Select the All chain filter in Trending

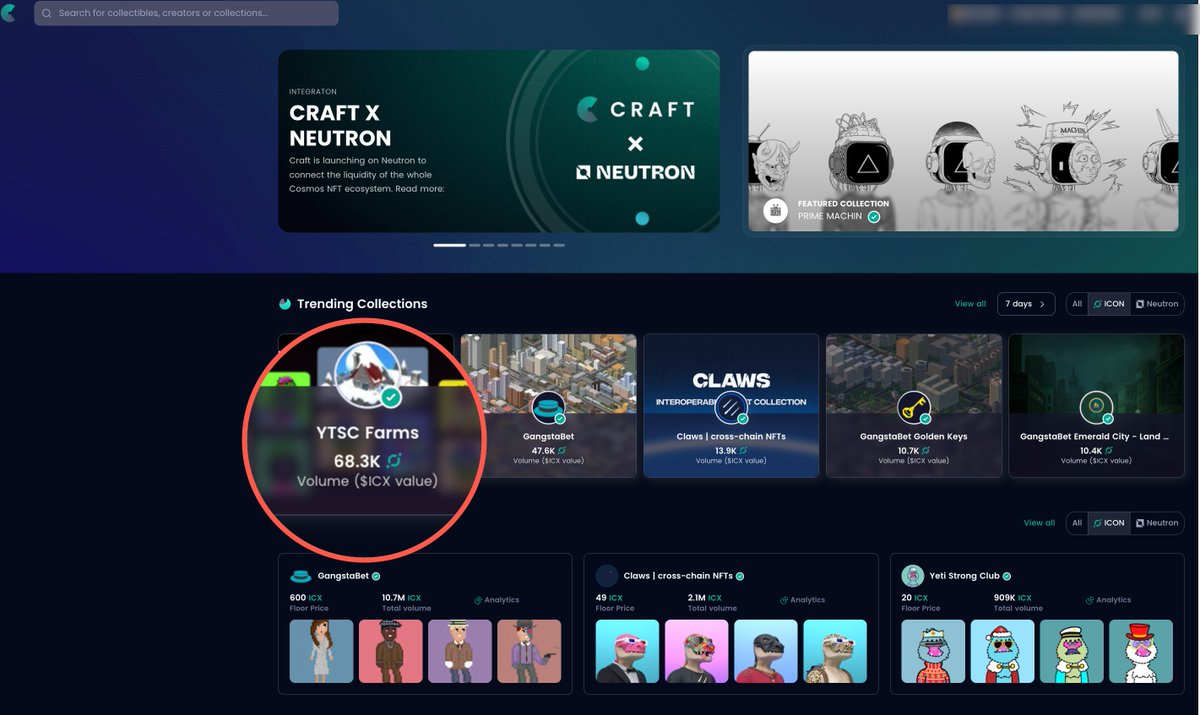coord(1076,304)
